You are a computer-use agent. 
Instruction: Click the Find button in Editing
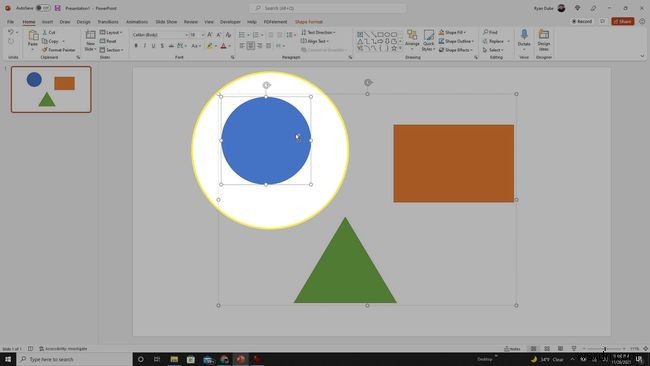pos(490,32)
